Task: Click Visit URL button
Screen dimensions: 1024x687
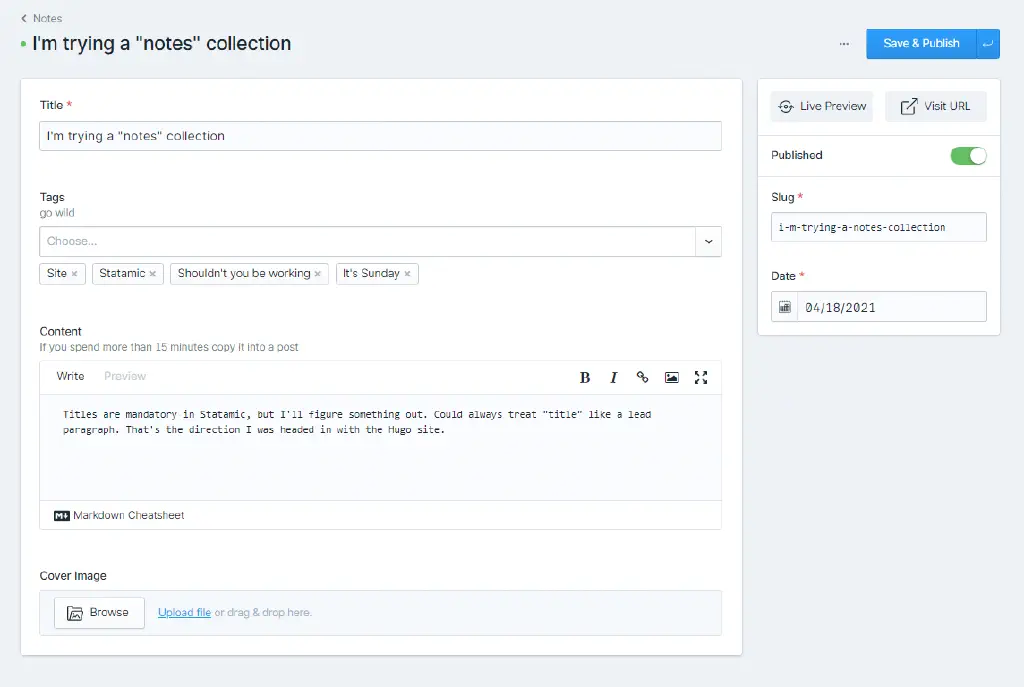Action: tap(935, 106)
